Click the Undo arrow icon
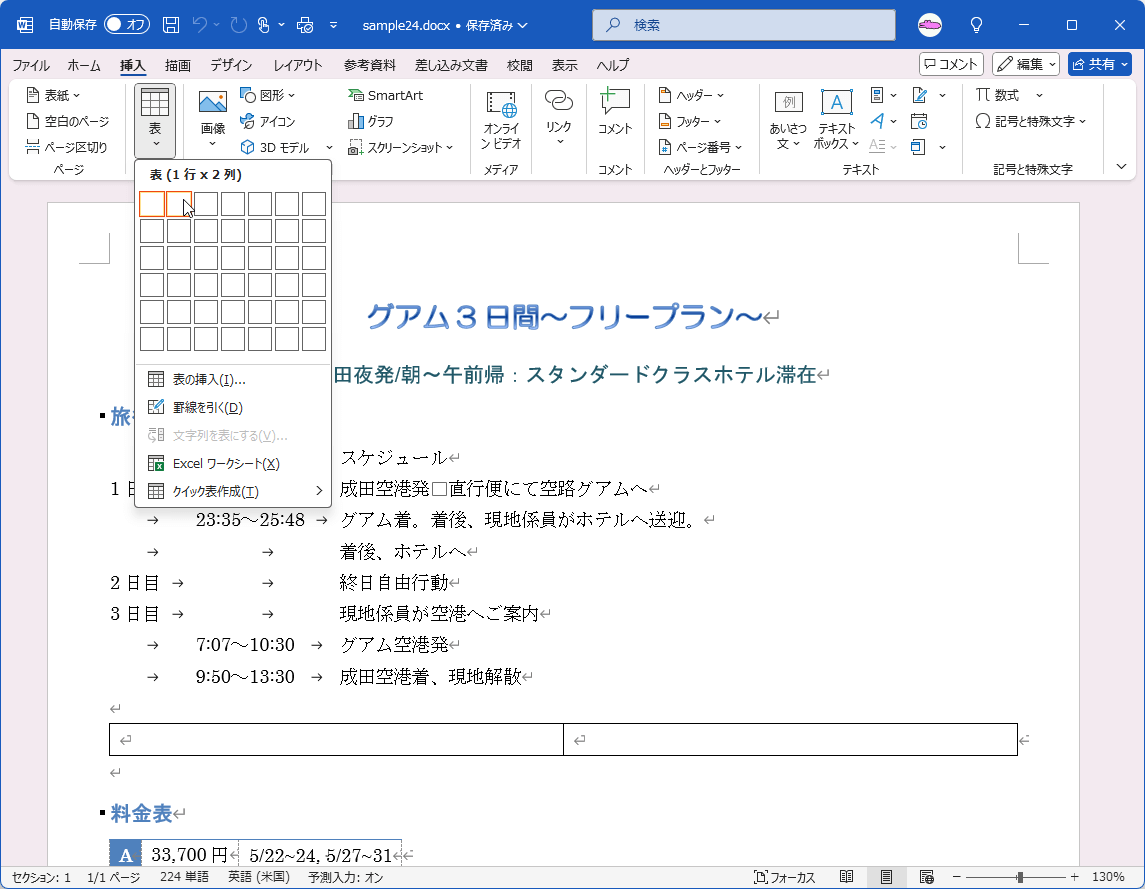The width and height of the screenshot is (1145, 889). 199,25
